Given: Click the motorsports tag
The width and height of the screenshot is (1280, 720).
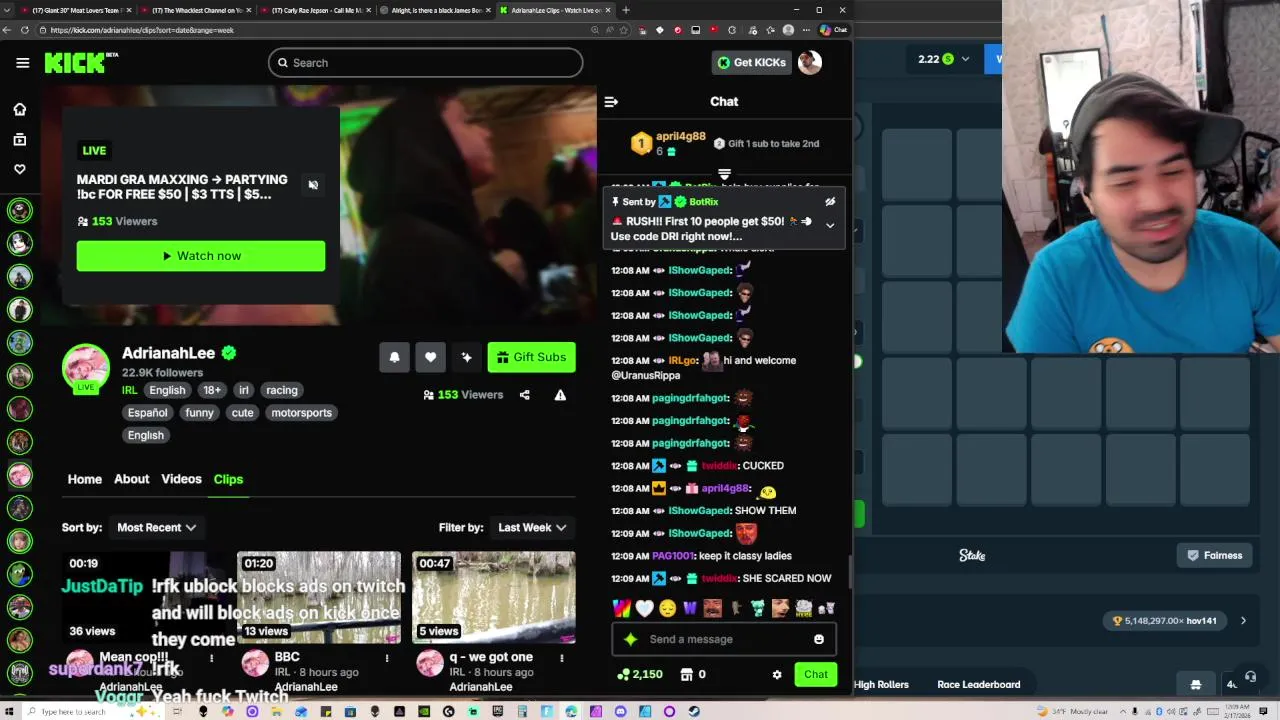Looking at the screenshot, I should [301, 412].
